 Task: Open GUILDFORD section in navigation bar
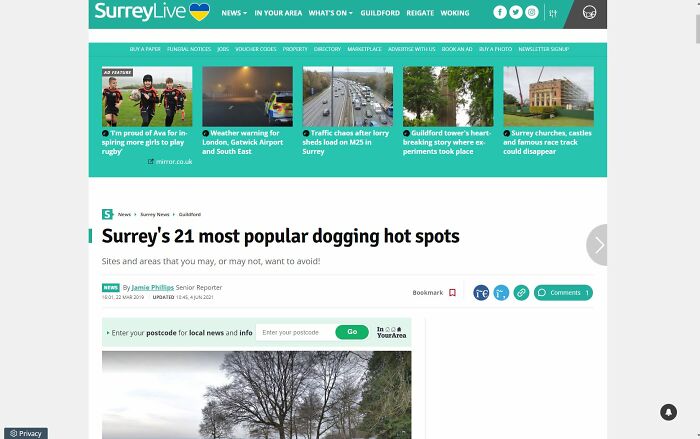380,13
